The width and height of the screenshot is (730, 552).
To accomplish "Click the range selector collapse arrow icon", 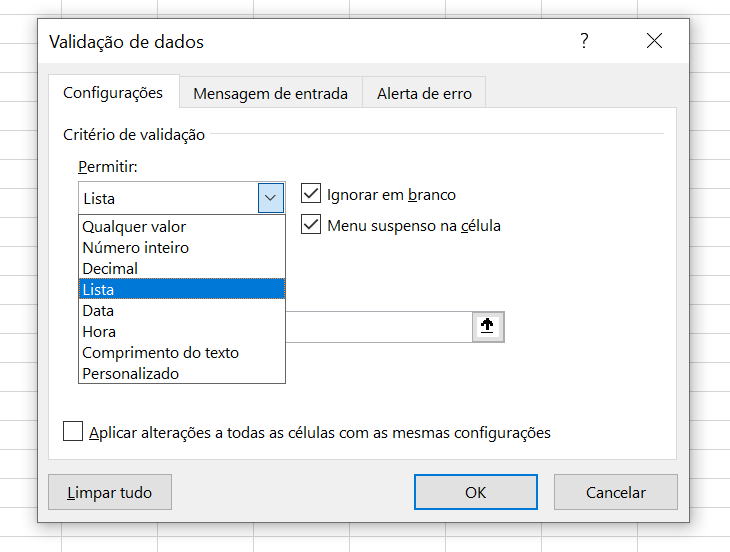I will pos(487,327).
